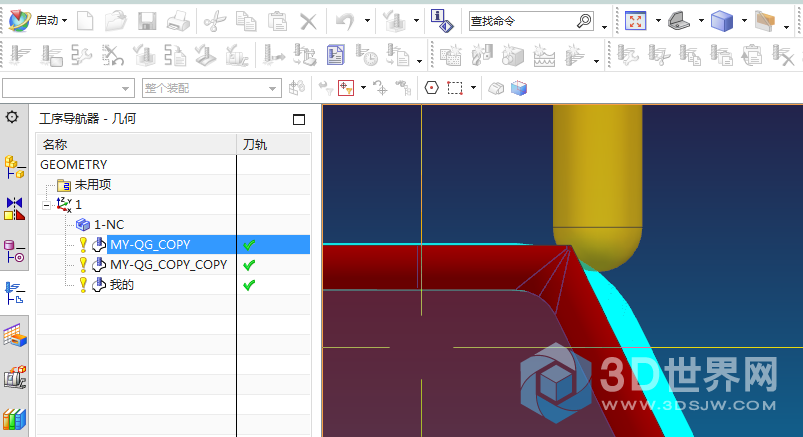Open the Machine Tool Navigator sidebar icon
The image size is (803, 437).
coord(14,377)
